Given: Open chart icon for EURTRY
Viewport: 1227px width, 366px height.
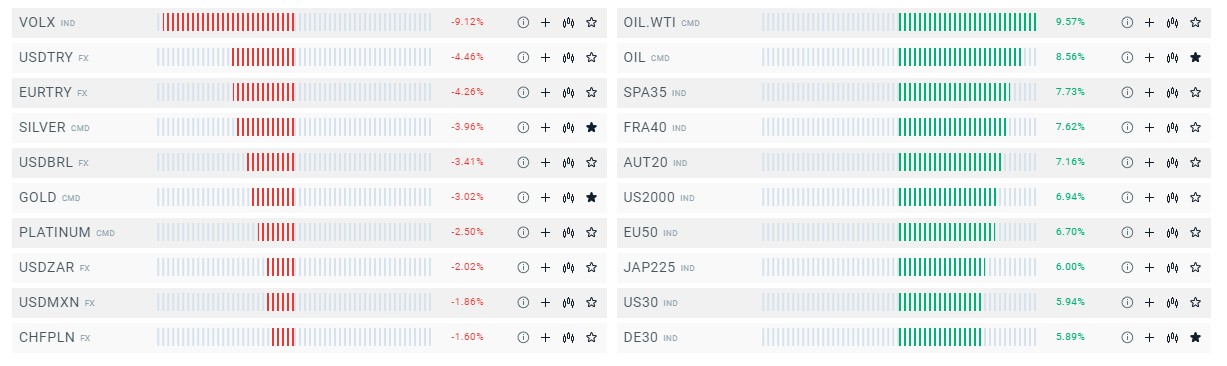Looking at the screenshot, I should click(568, 92).
